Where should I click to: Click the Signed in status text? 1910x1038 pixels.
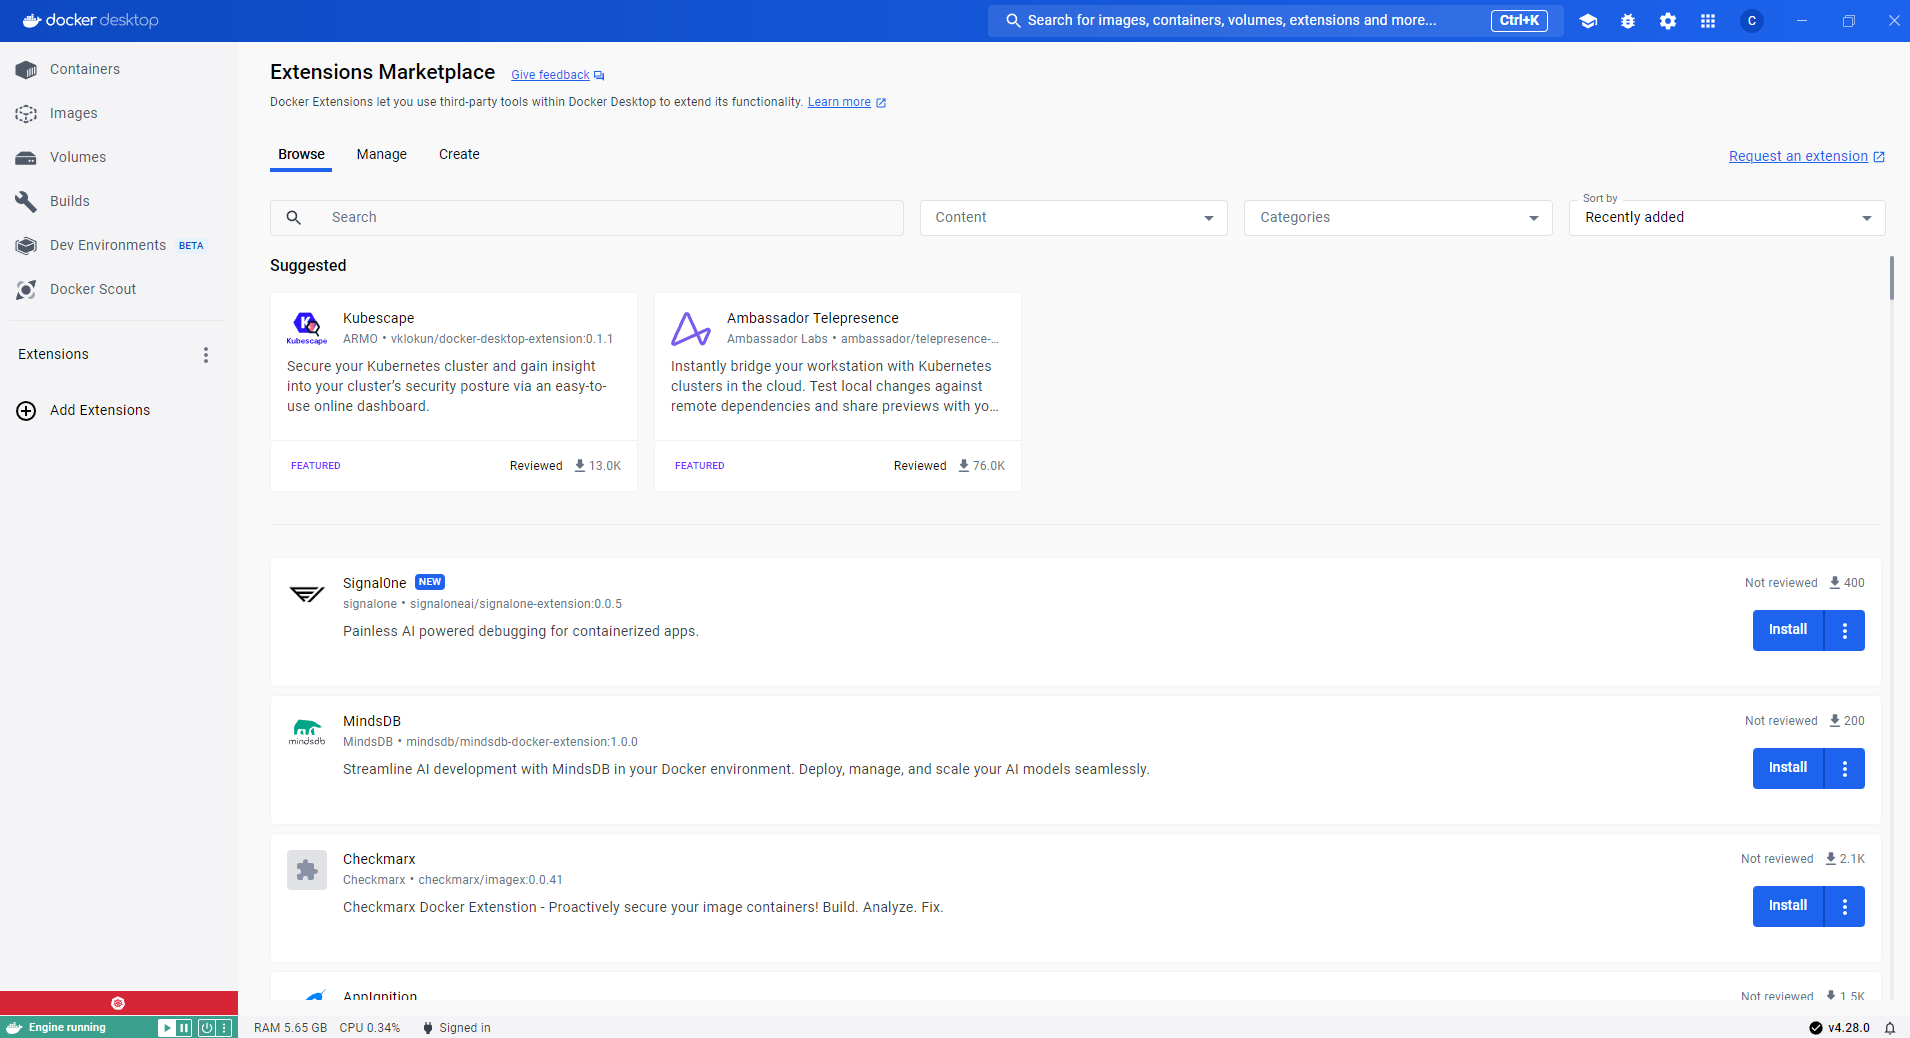click(x=465, y=1028)
